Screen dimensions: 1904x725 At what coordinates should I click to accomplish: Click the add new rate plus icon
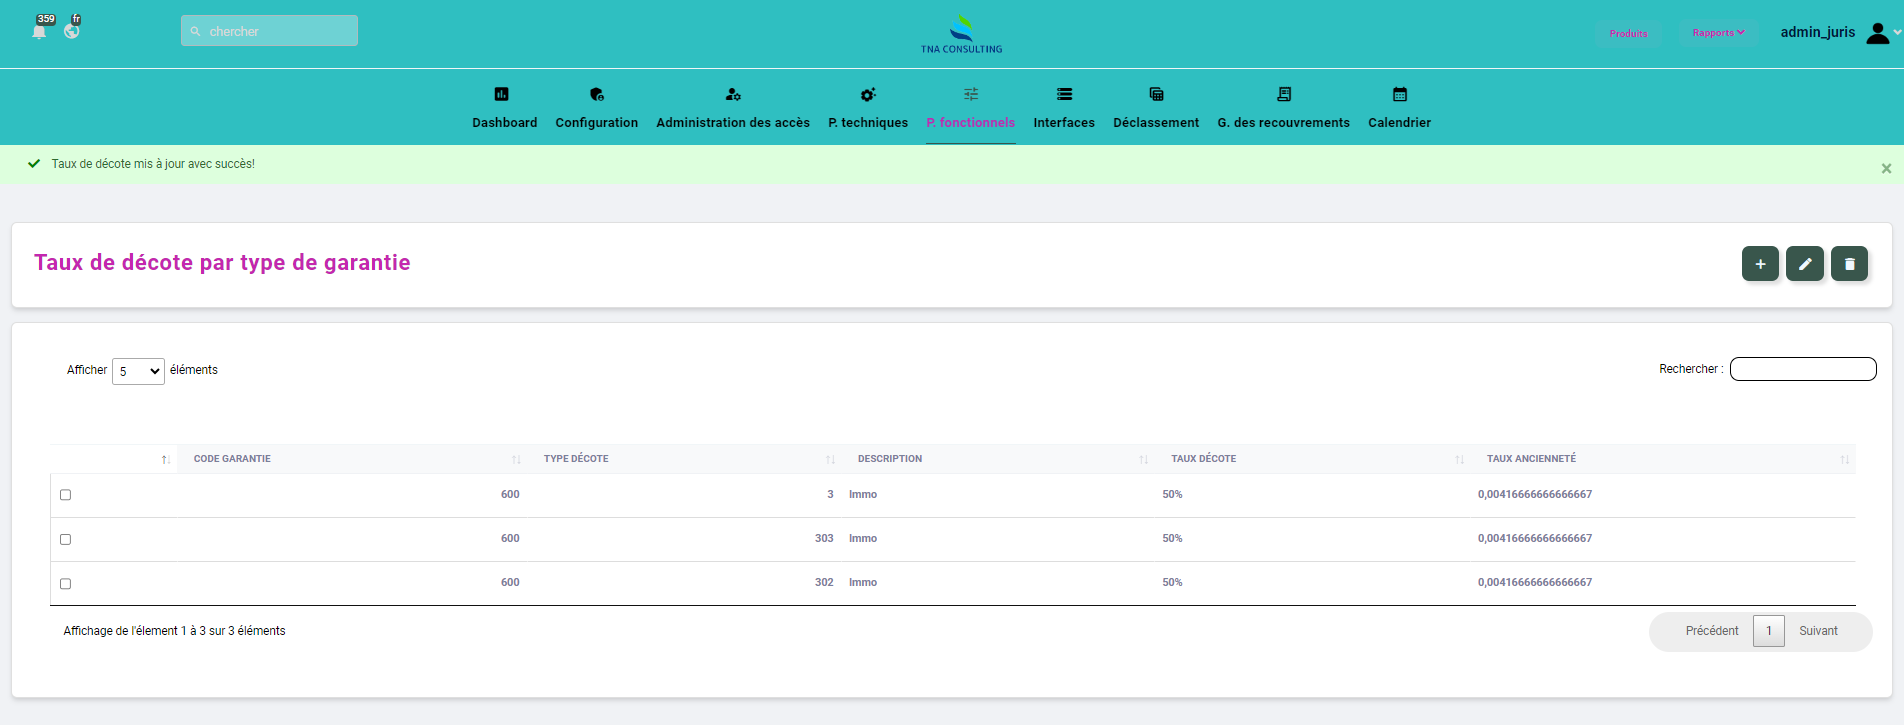point(1760,264)
